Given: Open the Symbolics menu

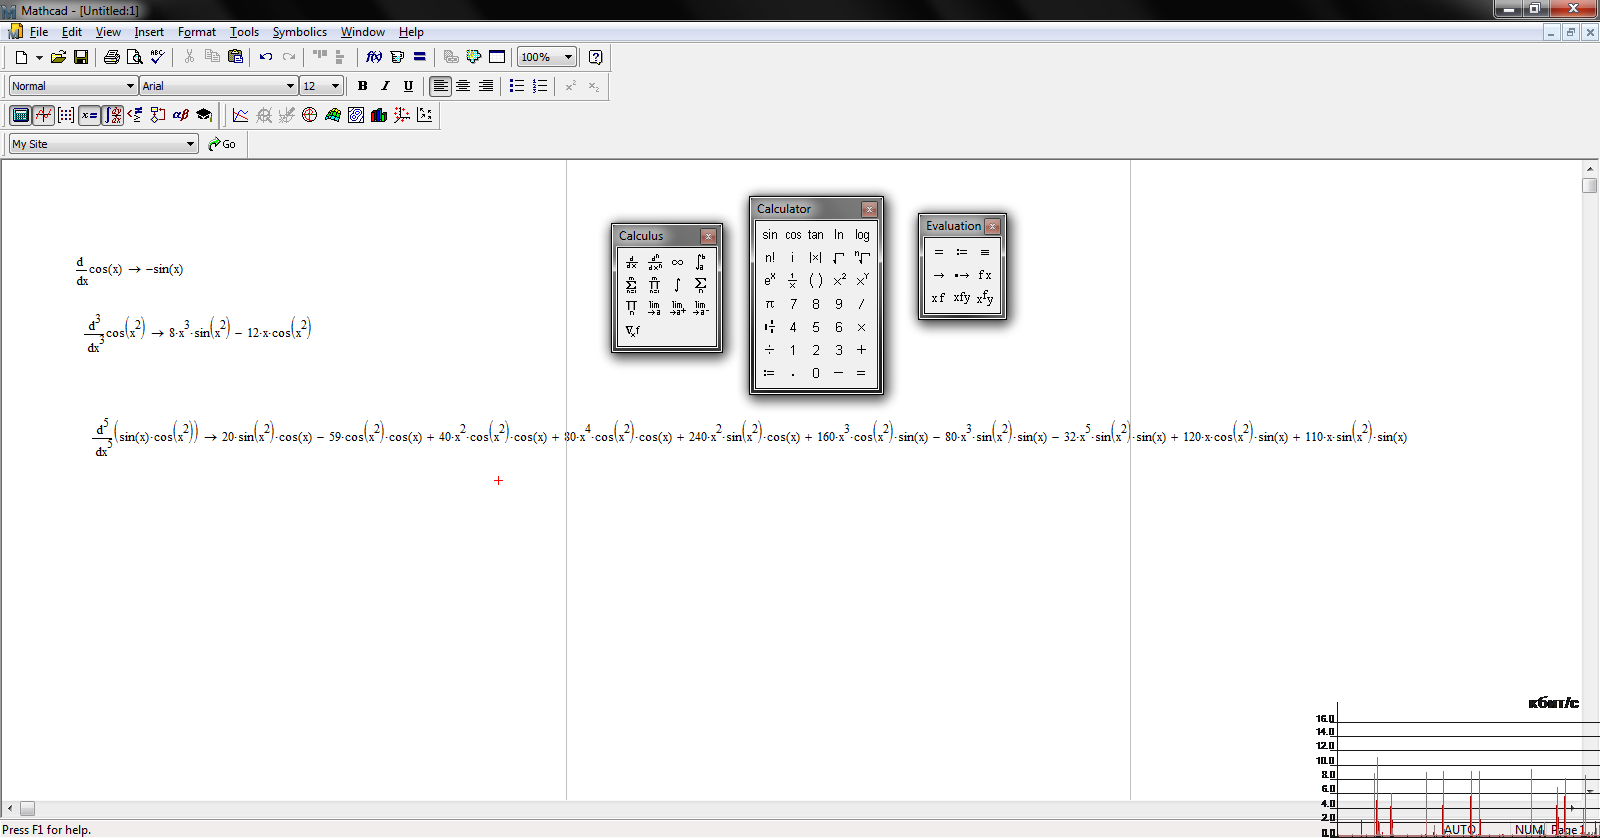Looking at the screenshot, I should point(300,32).
